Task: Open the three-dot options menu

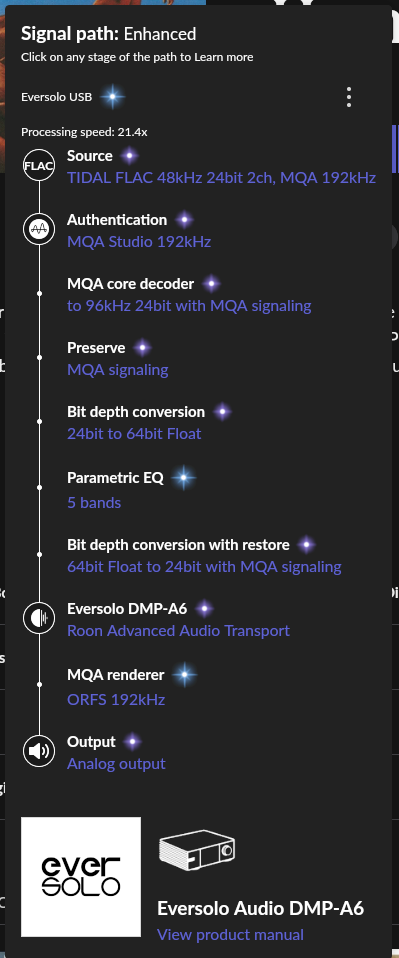Action: pyautogui.click(x=349, y=97)
